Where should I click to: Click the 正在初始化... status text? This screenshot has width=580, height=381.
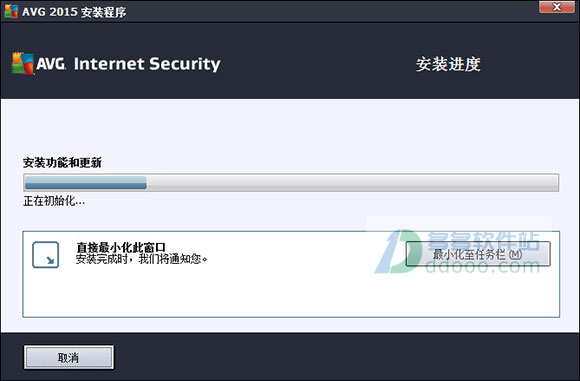[54, 201]
